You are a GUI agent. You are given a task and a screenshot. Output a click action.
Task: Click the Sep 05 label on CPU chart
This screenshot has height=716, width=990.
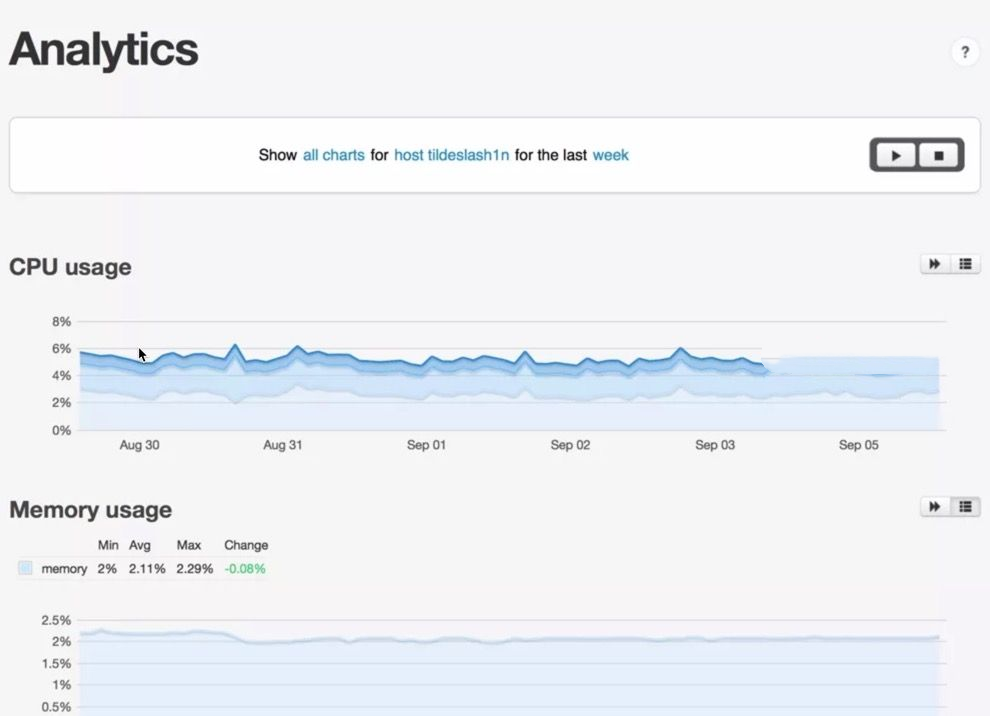click(x=858, y=445)
